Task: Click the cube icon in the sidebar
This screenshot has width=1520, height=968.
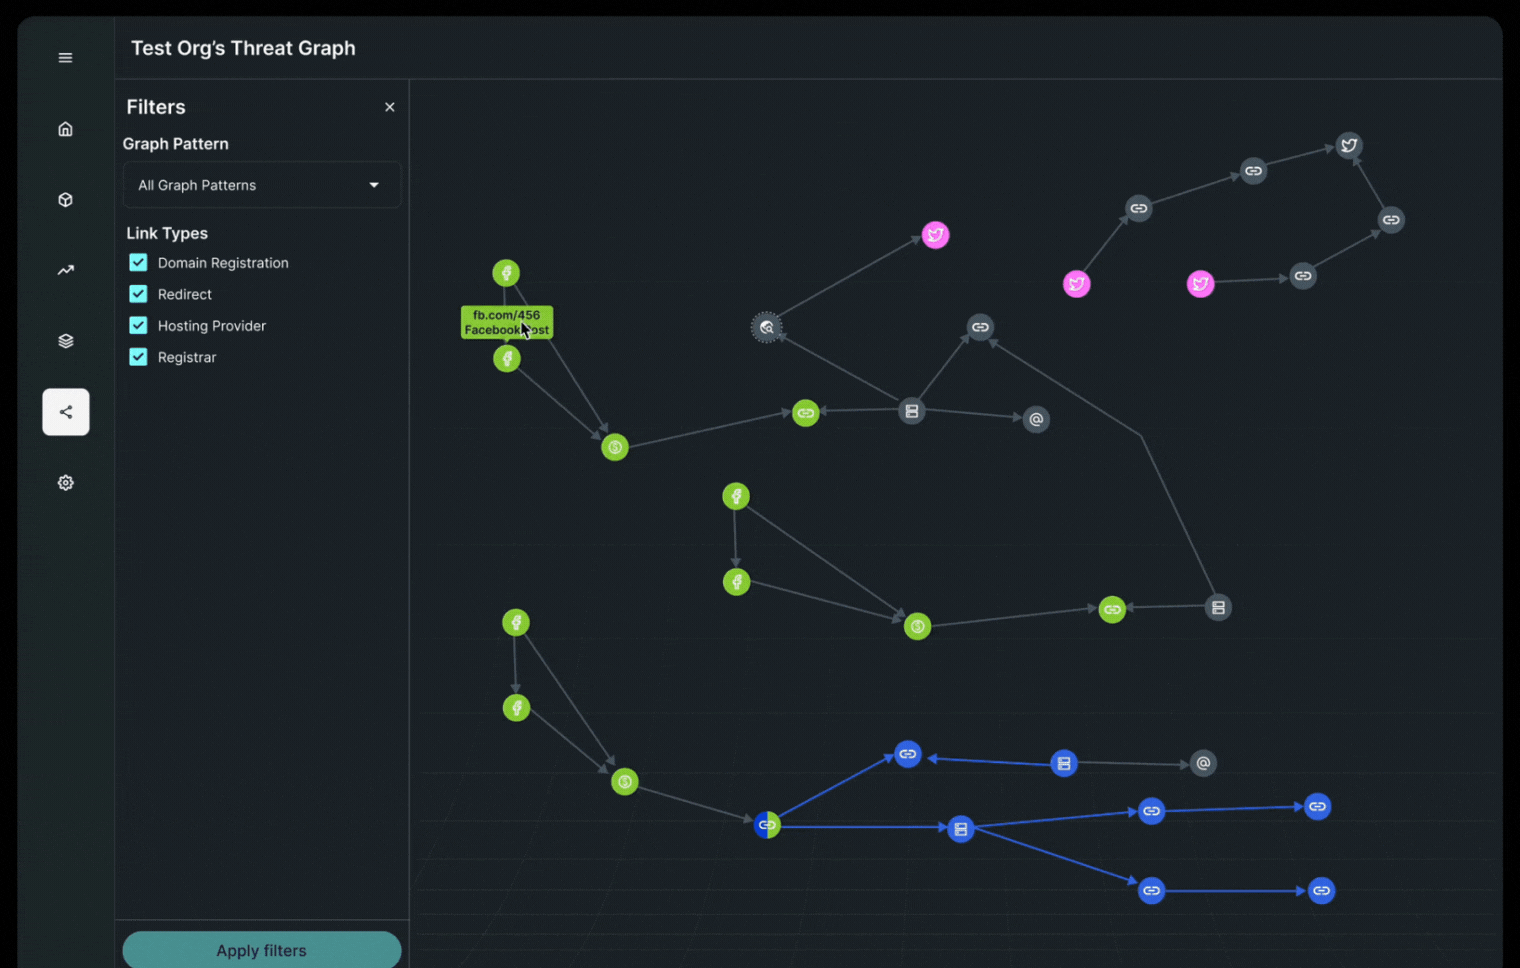Action: 65,199
